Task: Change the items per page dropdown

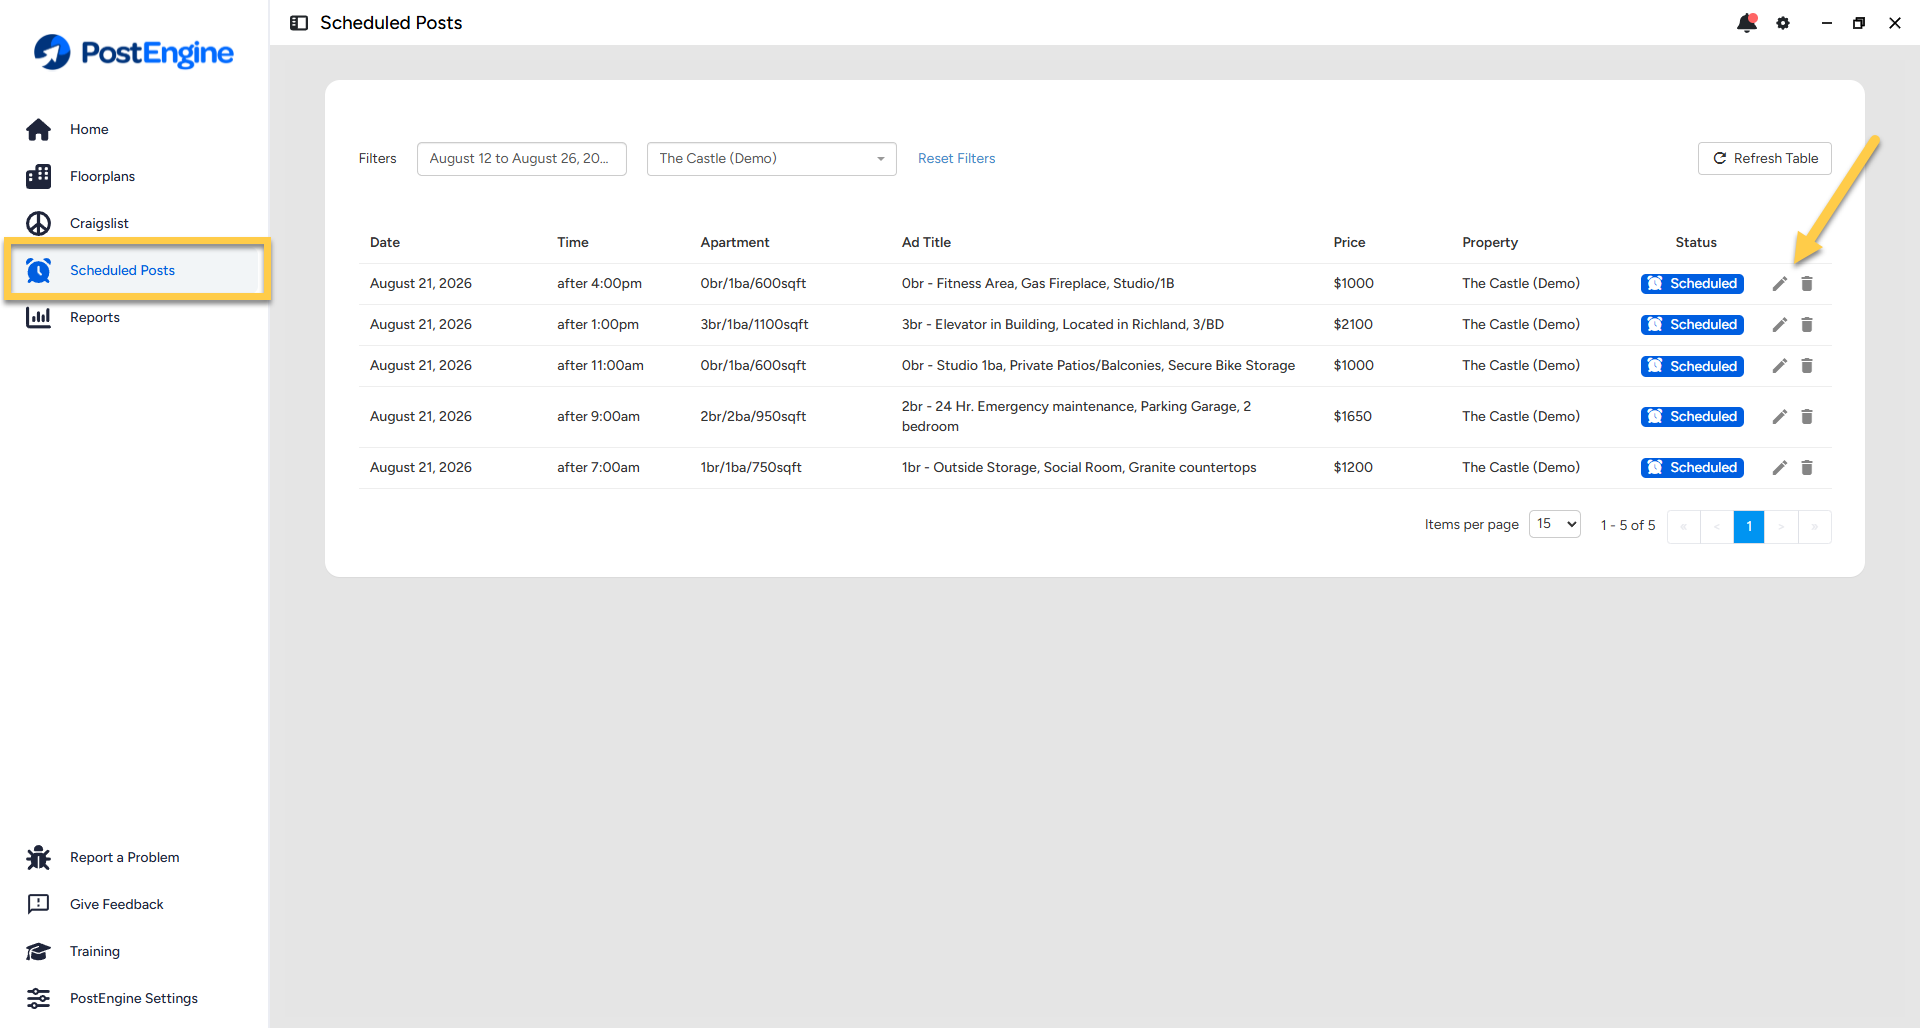Action: click(1555, 524)
